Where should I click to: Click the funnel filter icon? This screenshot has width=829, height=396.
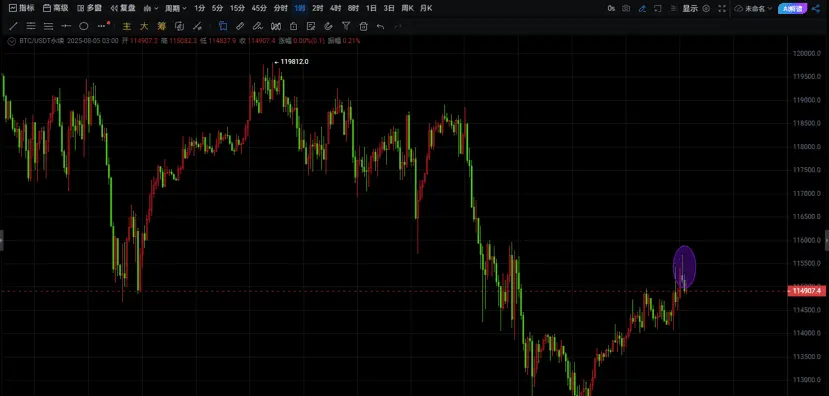point(346,26)
